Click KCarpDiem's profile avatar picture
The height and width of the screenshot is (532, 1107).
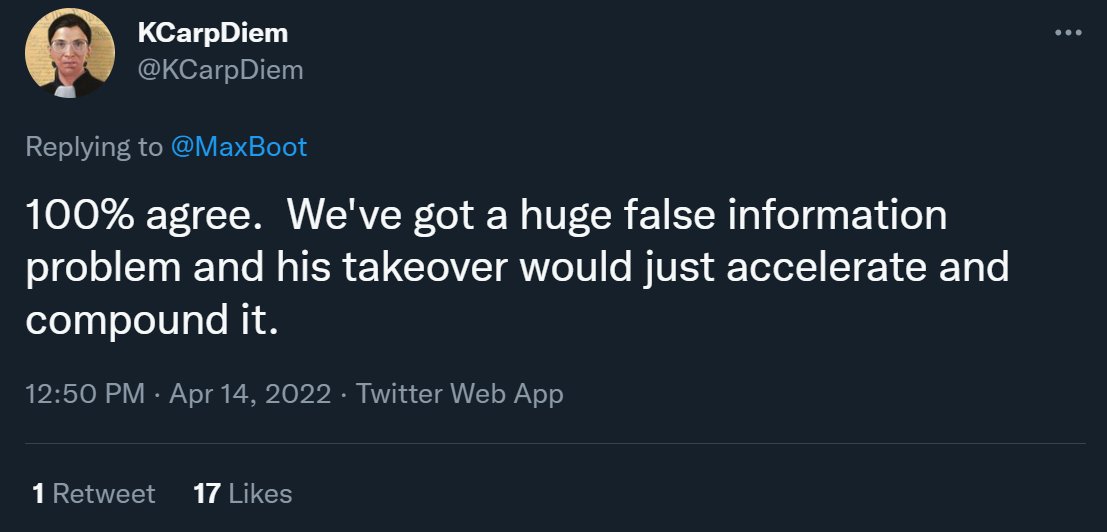tap(69, 53)
